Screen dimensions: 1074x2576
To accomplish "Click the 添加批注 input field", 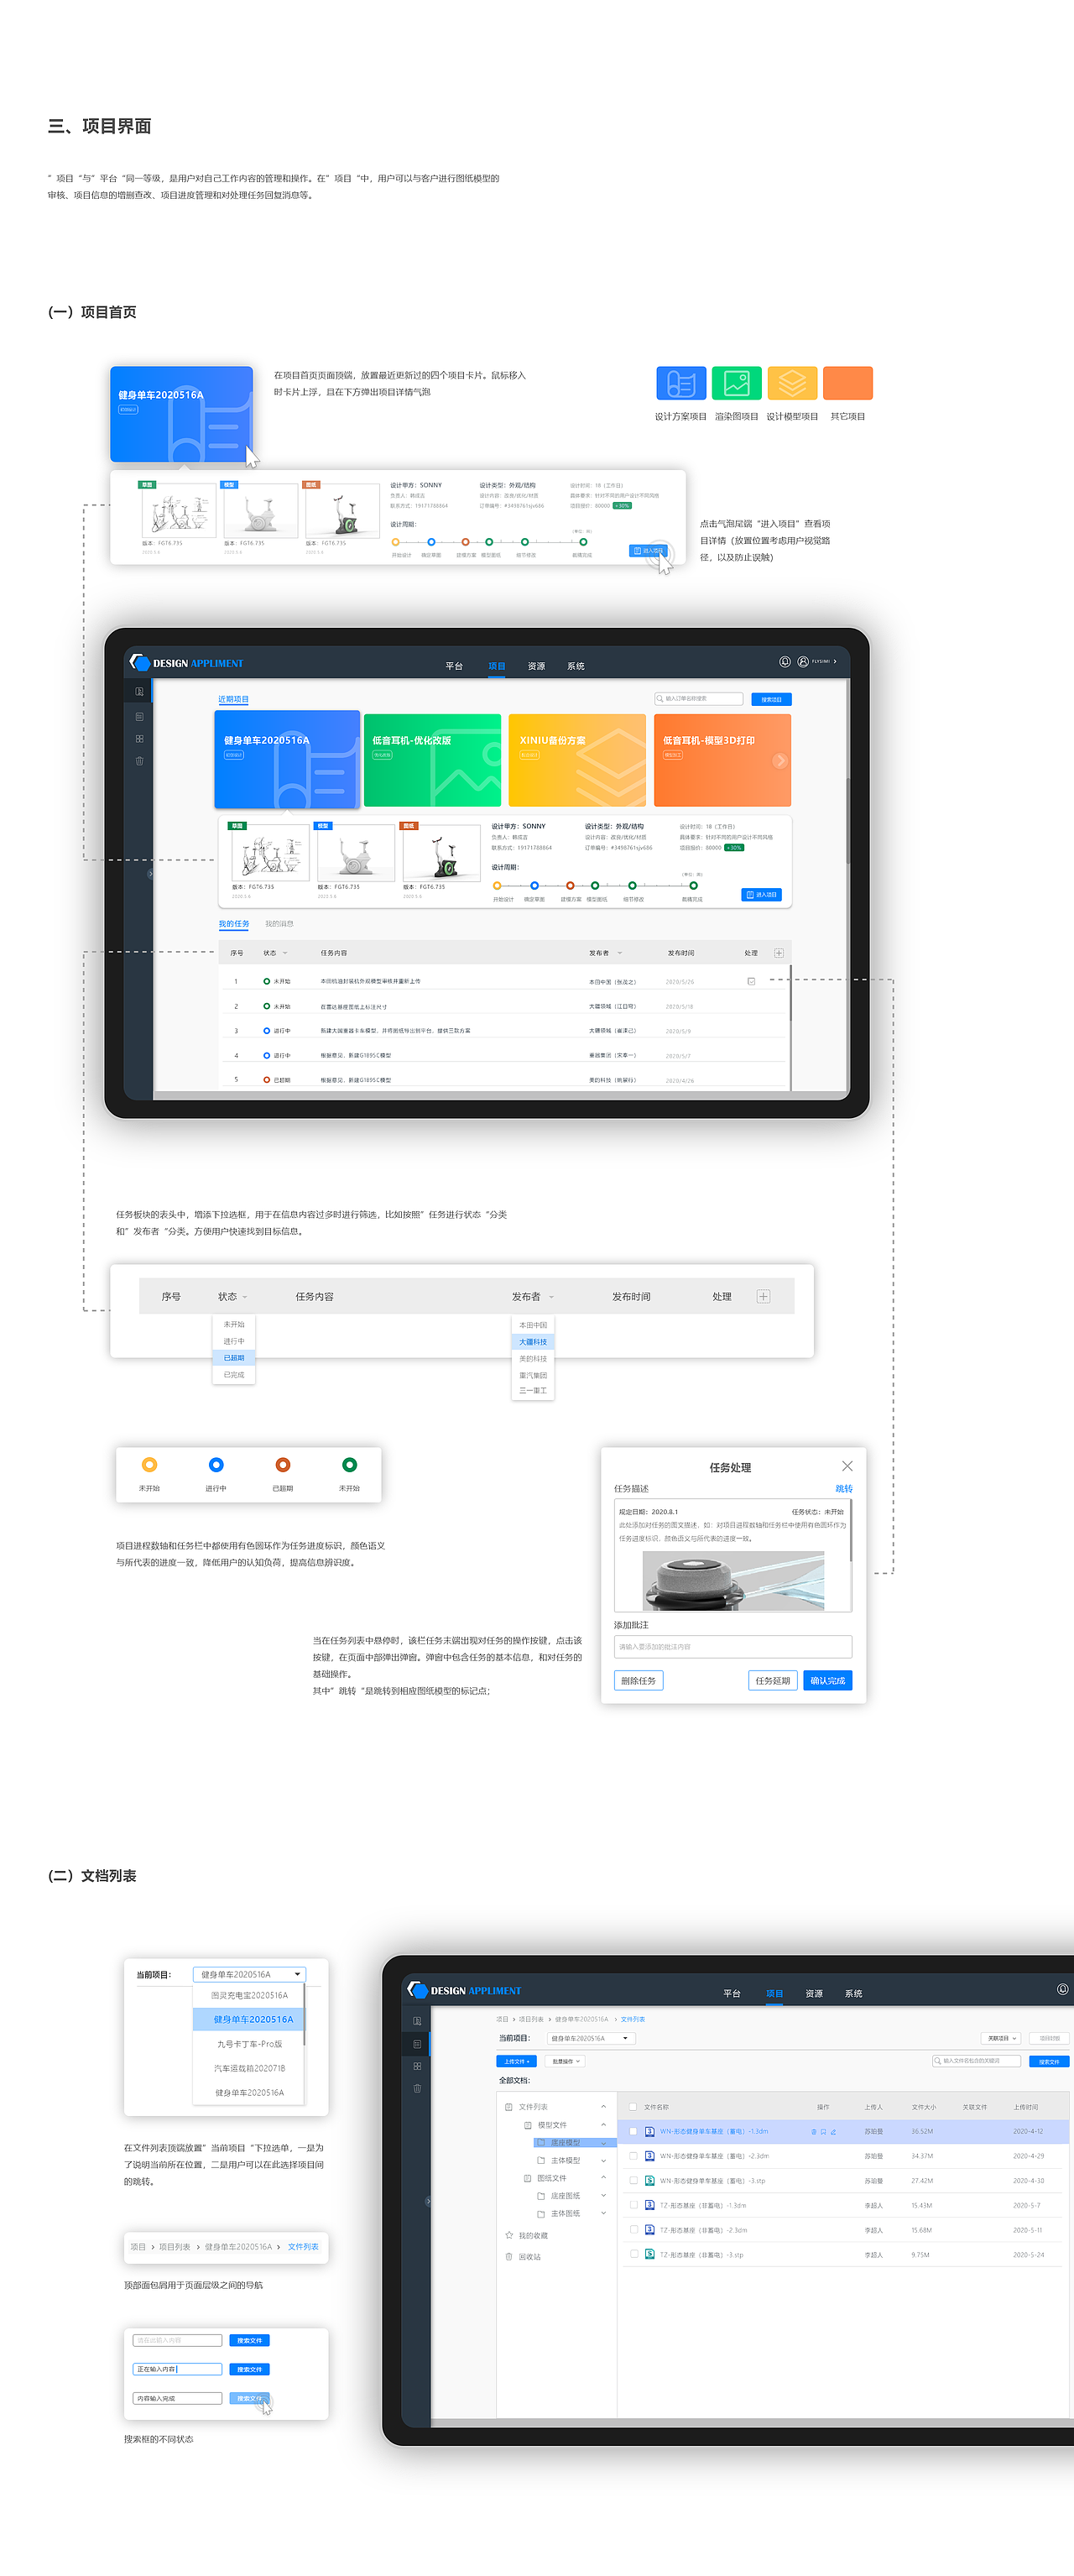I will (x=733, y=1646).
